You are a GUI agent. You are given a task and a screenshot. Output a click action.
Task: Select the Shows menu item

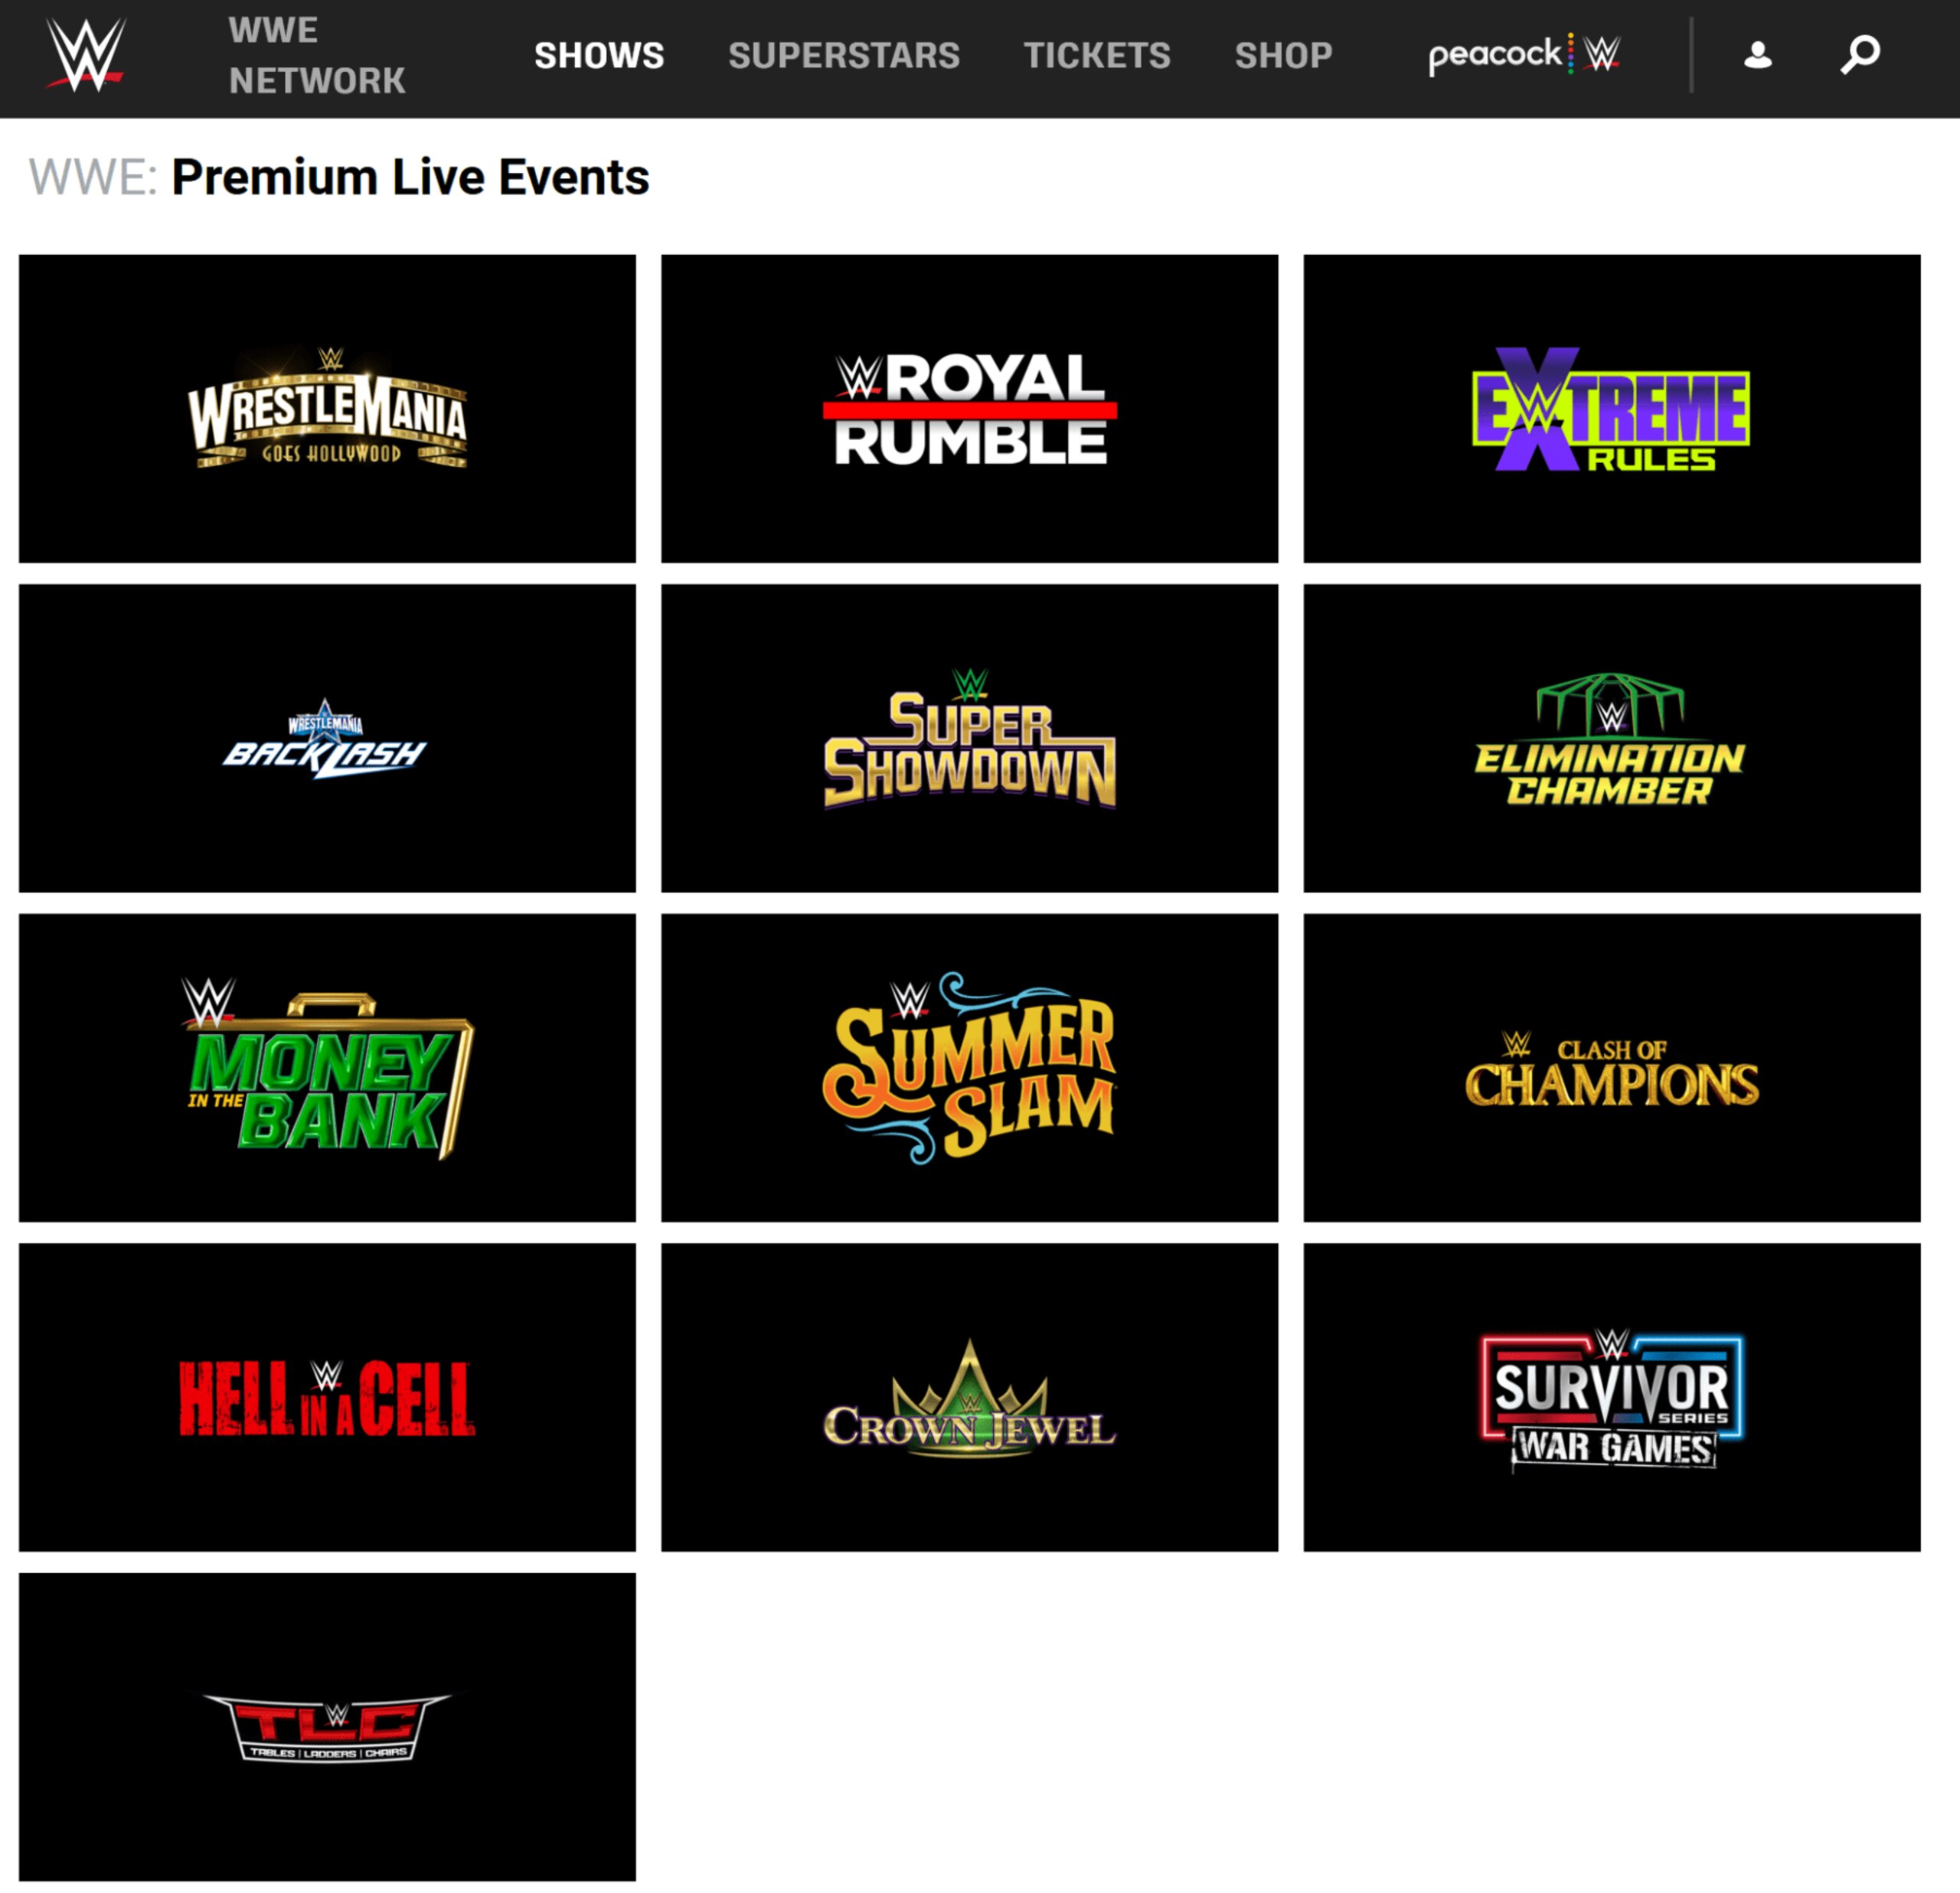pyautogui.click(x=599, y=56)
